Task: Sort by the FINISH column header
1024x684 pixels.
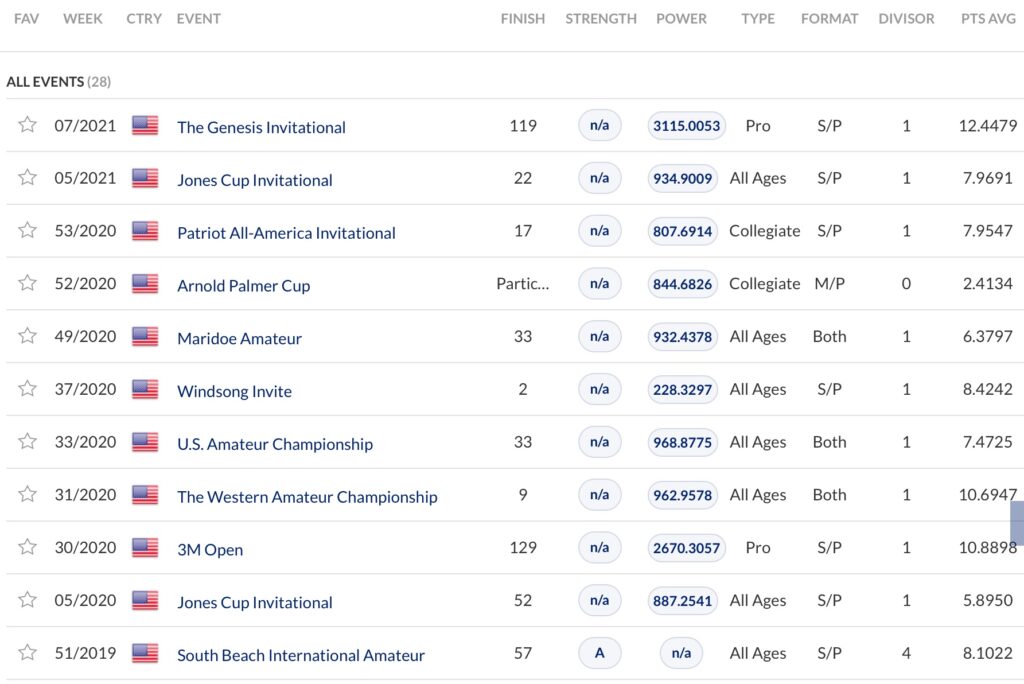Action: click(523, 19)
